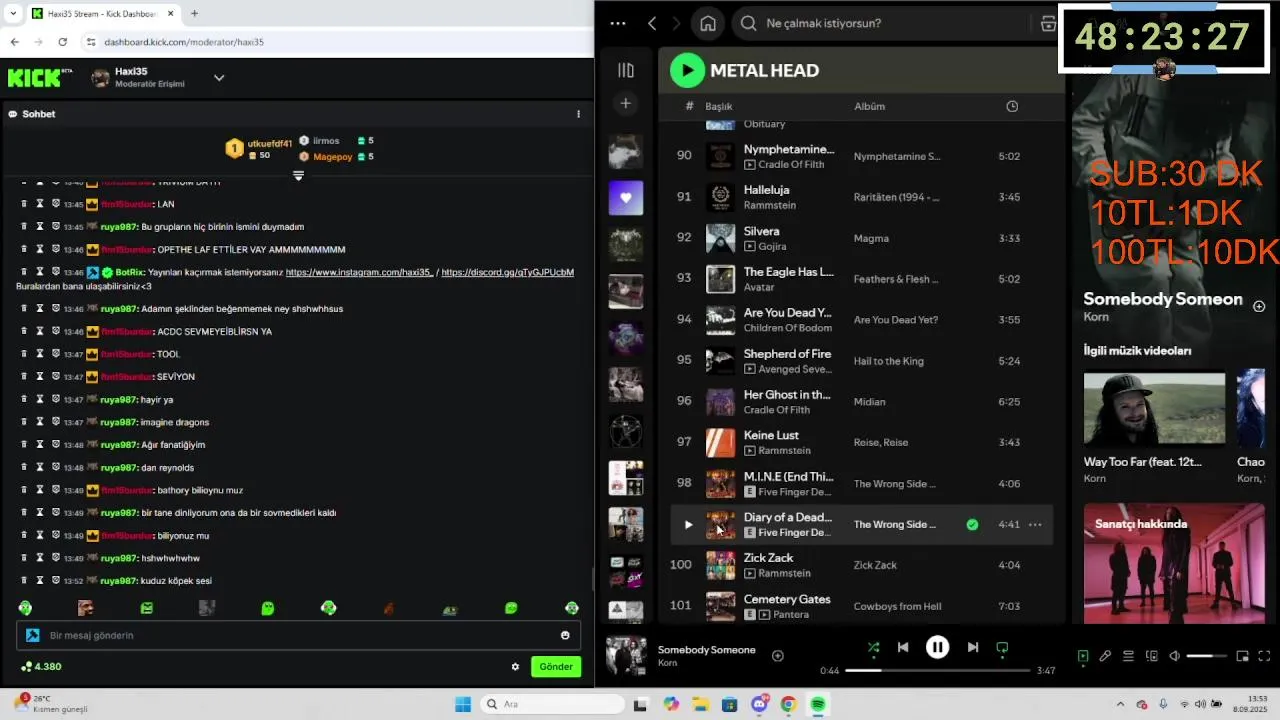The image size is (1280, 720).
Task: Send the chat message with Gönder
Action: coord(556,666)
